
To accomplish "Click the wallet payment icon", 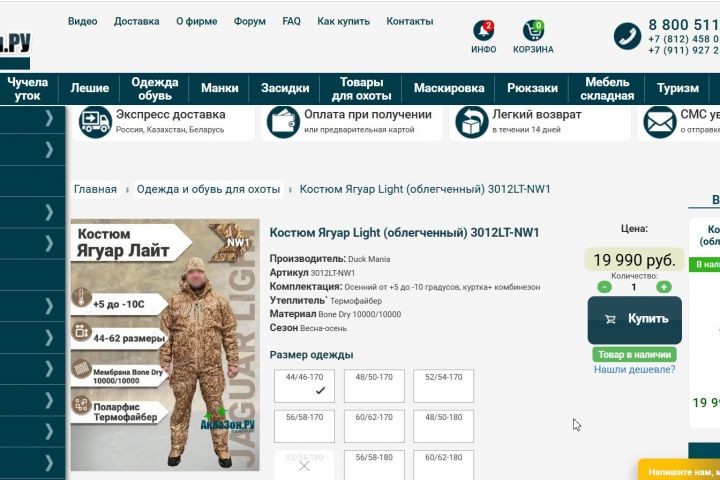I will pos(283,122).
